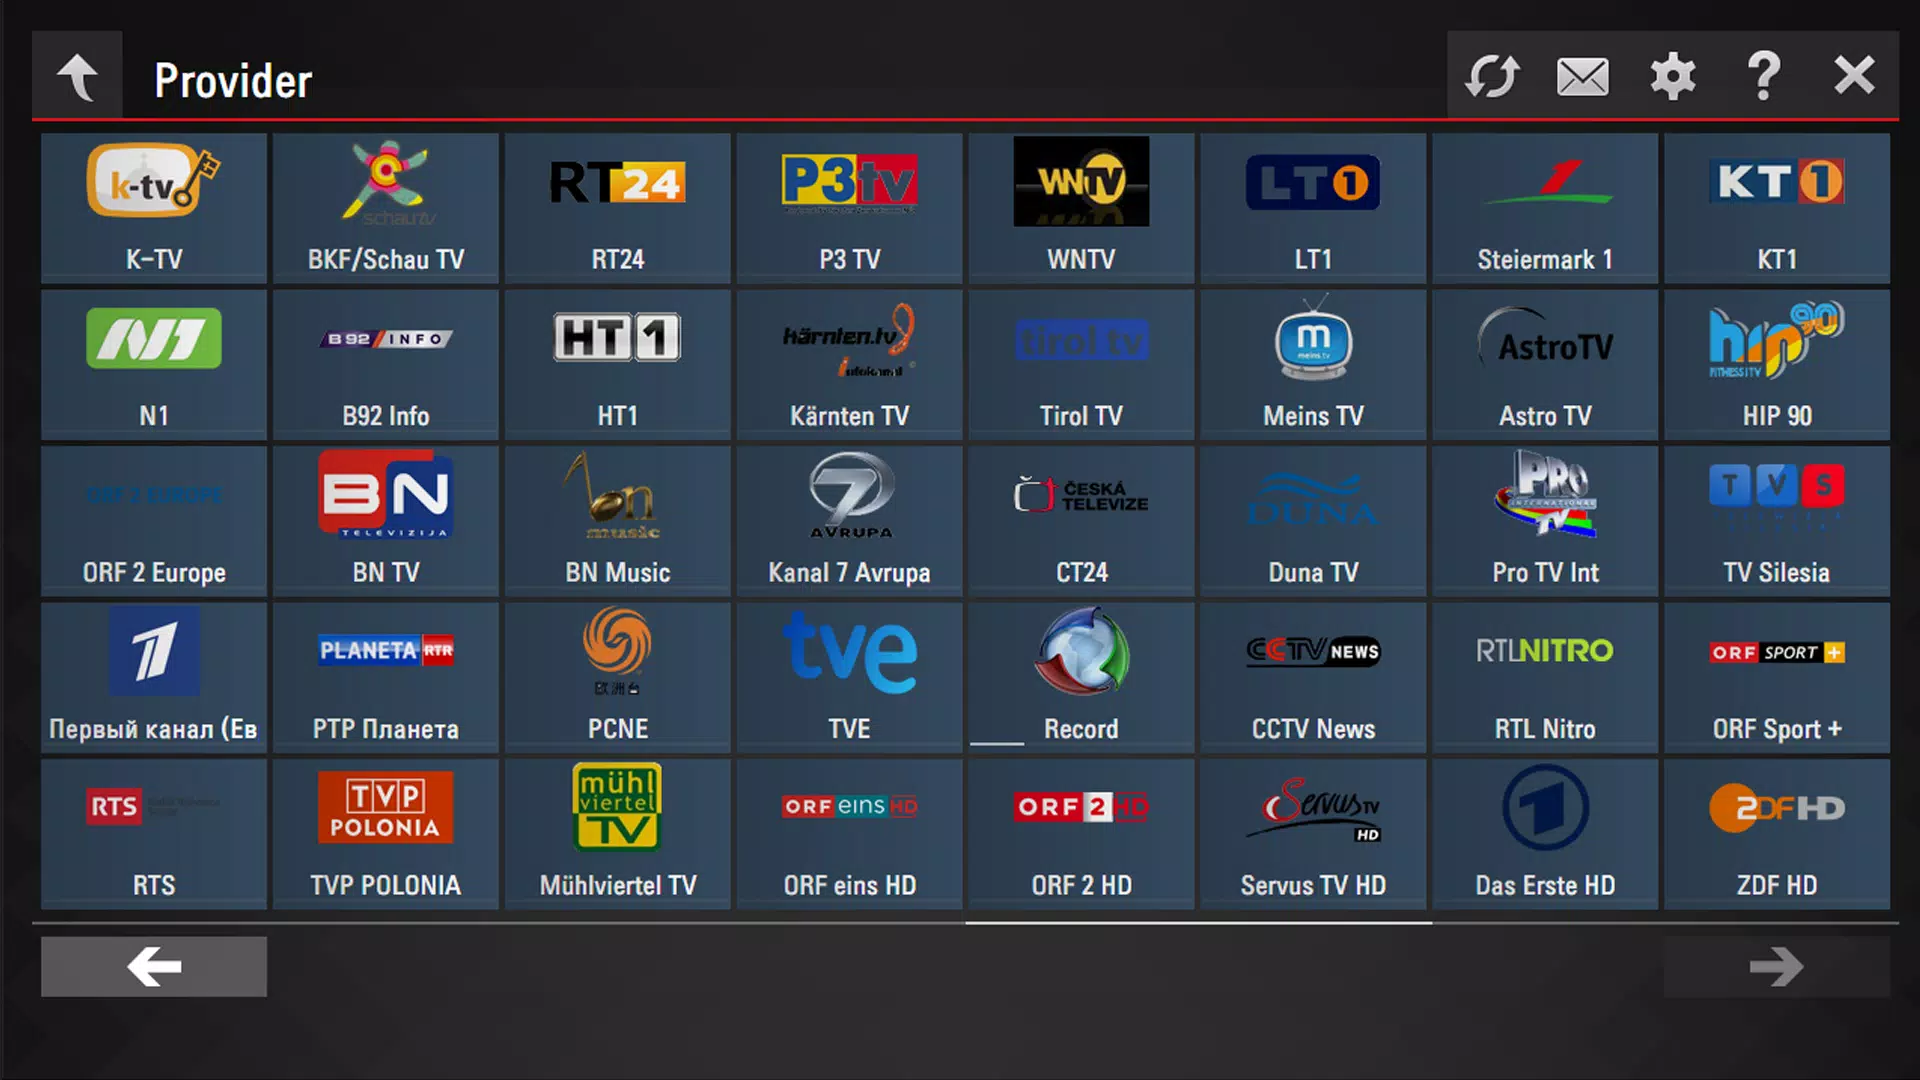Navigate to next page arrow
This screenshot has width=1920, height=1080.
pos(1778,967)
